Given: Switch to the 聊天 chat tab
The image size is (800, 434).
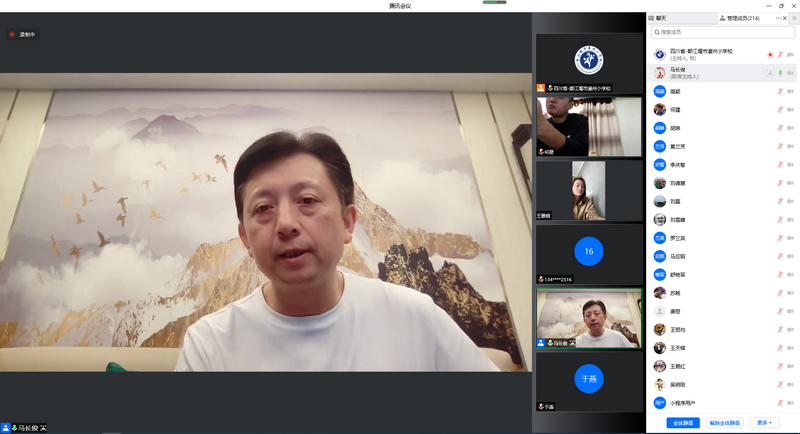Looking at the screenshot, I should tap(660, 18).
